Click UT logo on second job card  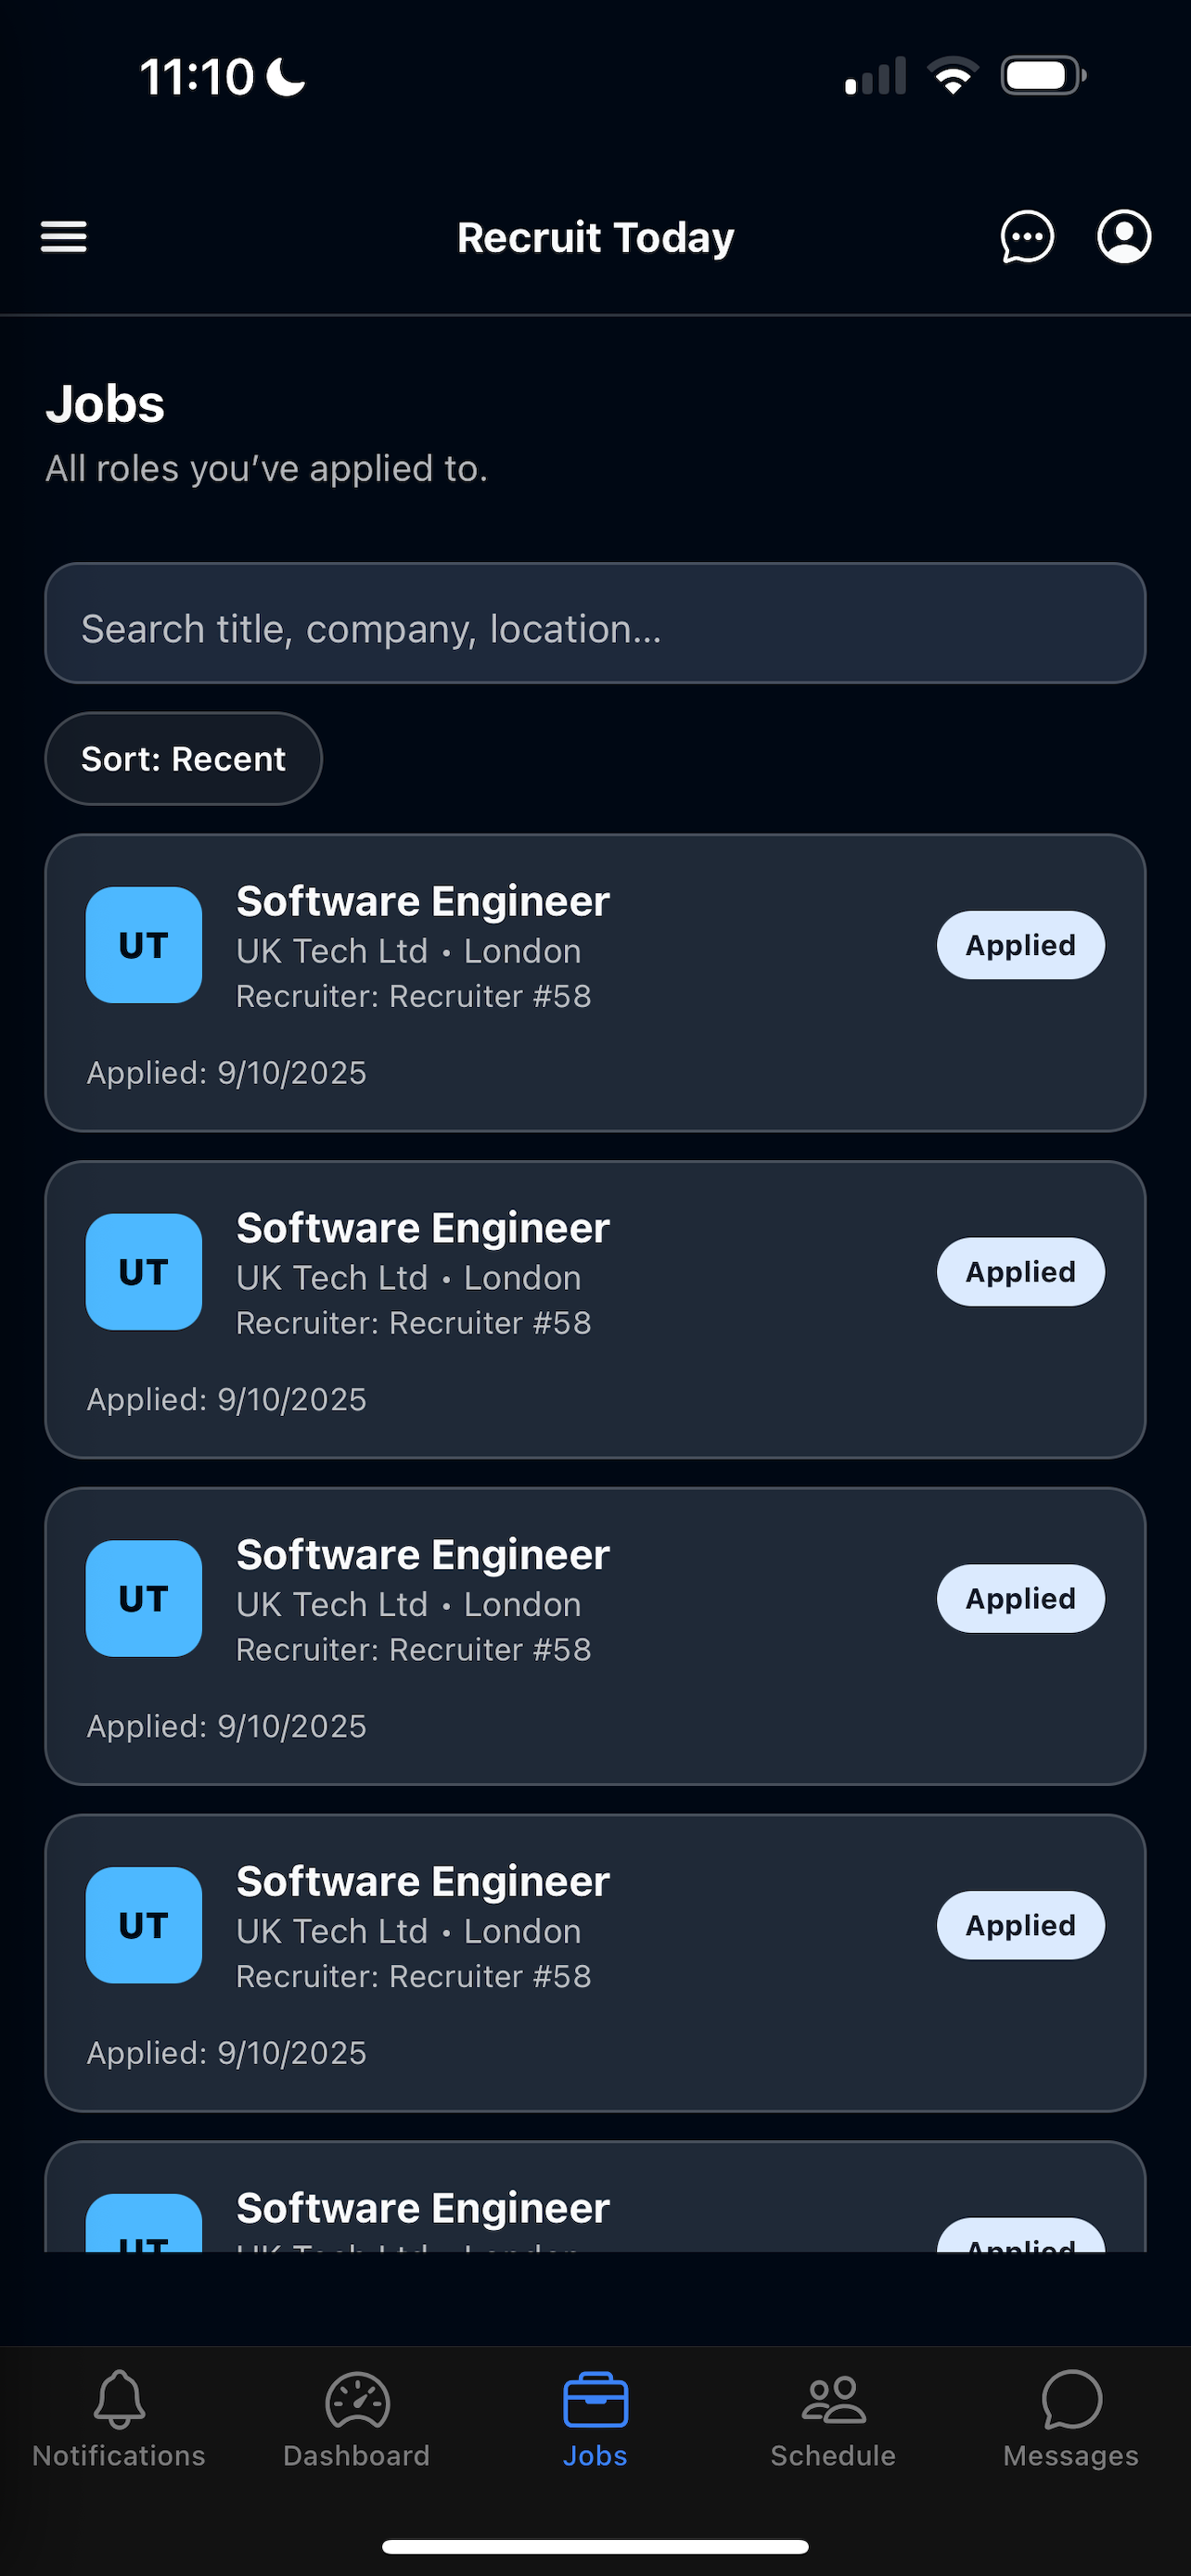(x=144, y=1272)
